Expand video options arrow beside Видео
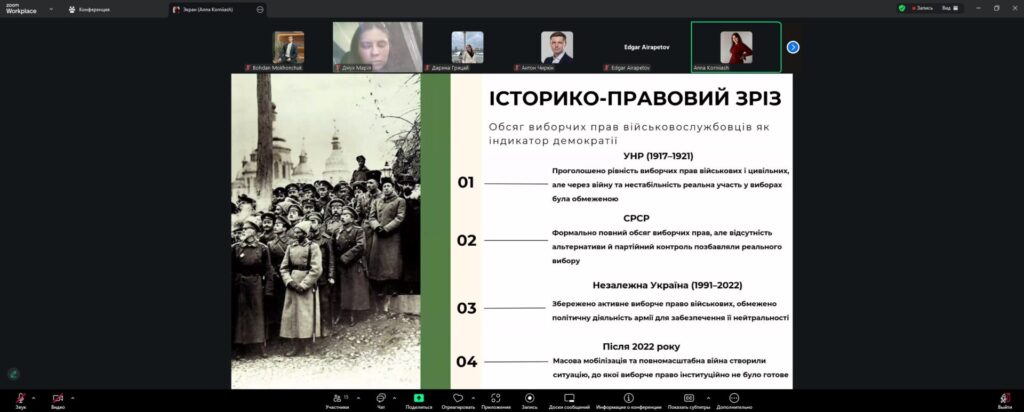This screenshot has height=412, width=1024. click(72, 396)
